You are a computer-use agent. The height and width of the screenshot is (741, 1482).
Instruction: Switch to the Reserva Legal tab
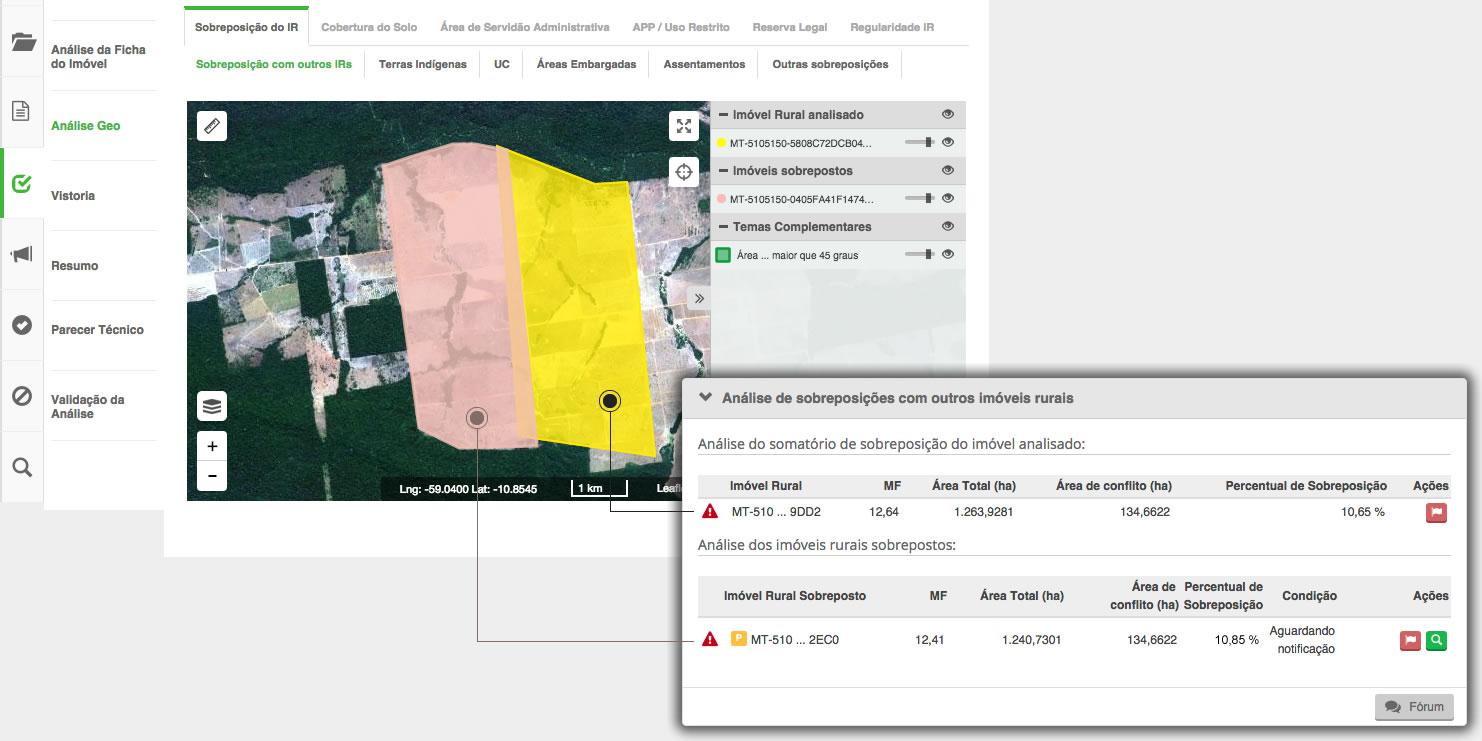tap(789, 27)
